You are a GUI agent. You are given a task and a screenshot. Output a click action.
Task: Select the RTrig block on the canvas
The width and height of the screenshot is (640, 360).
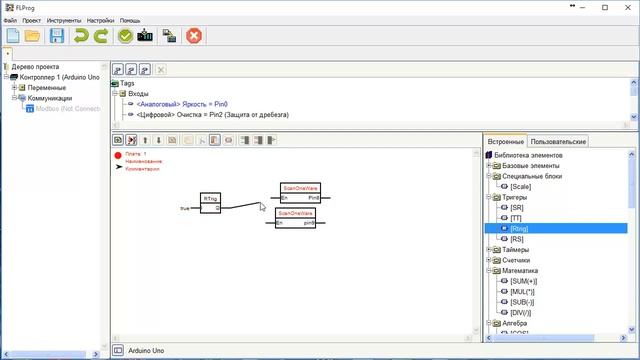click(x=211, y=203)
